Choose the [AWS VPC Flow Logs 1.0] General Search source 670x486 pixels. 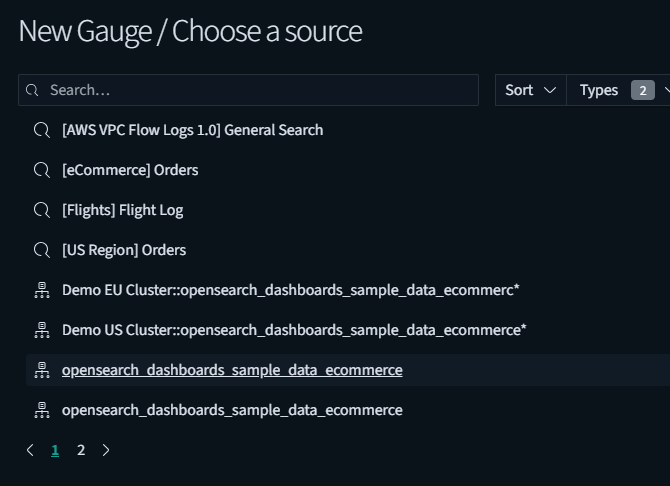(192, 130)
